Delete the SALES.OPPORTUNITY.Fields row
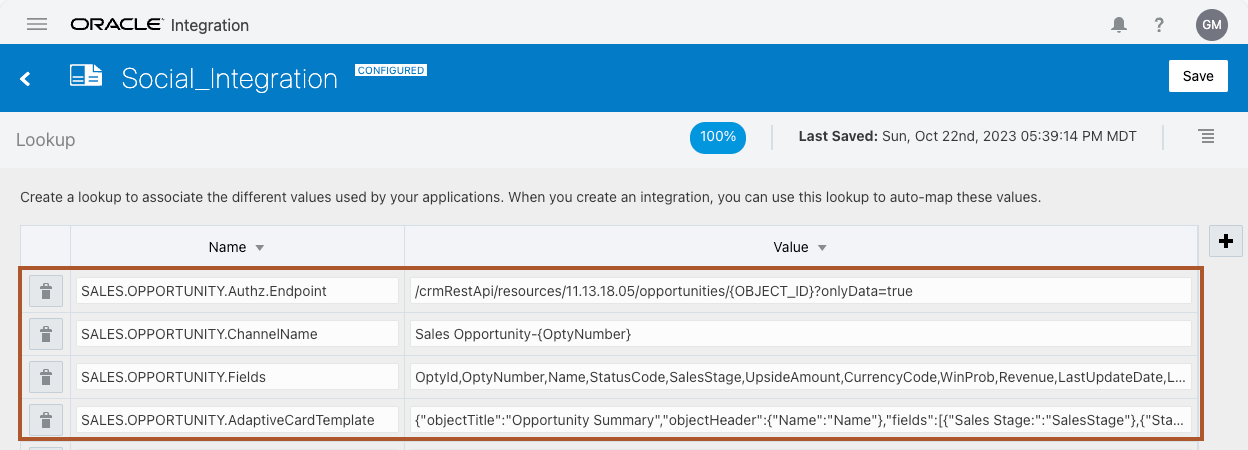 pyautogui.click(x=45, y=377)
